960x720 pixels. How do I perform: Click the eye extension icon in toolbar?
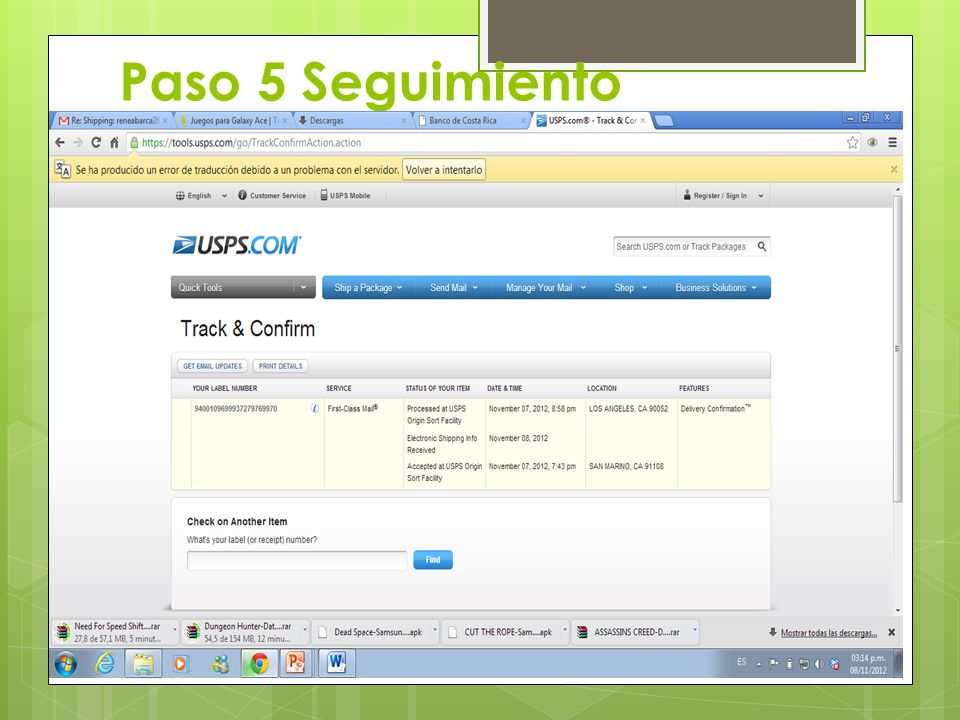[872, 143]
